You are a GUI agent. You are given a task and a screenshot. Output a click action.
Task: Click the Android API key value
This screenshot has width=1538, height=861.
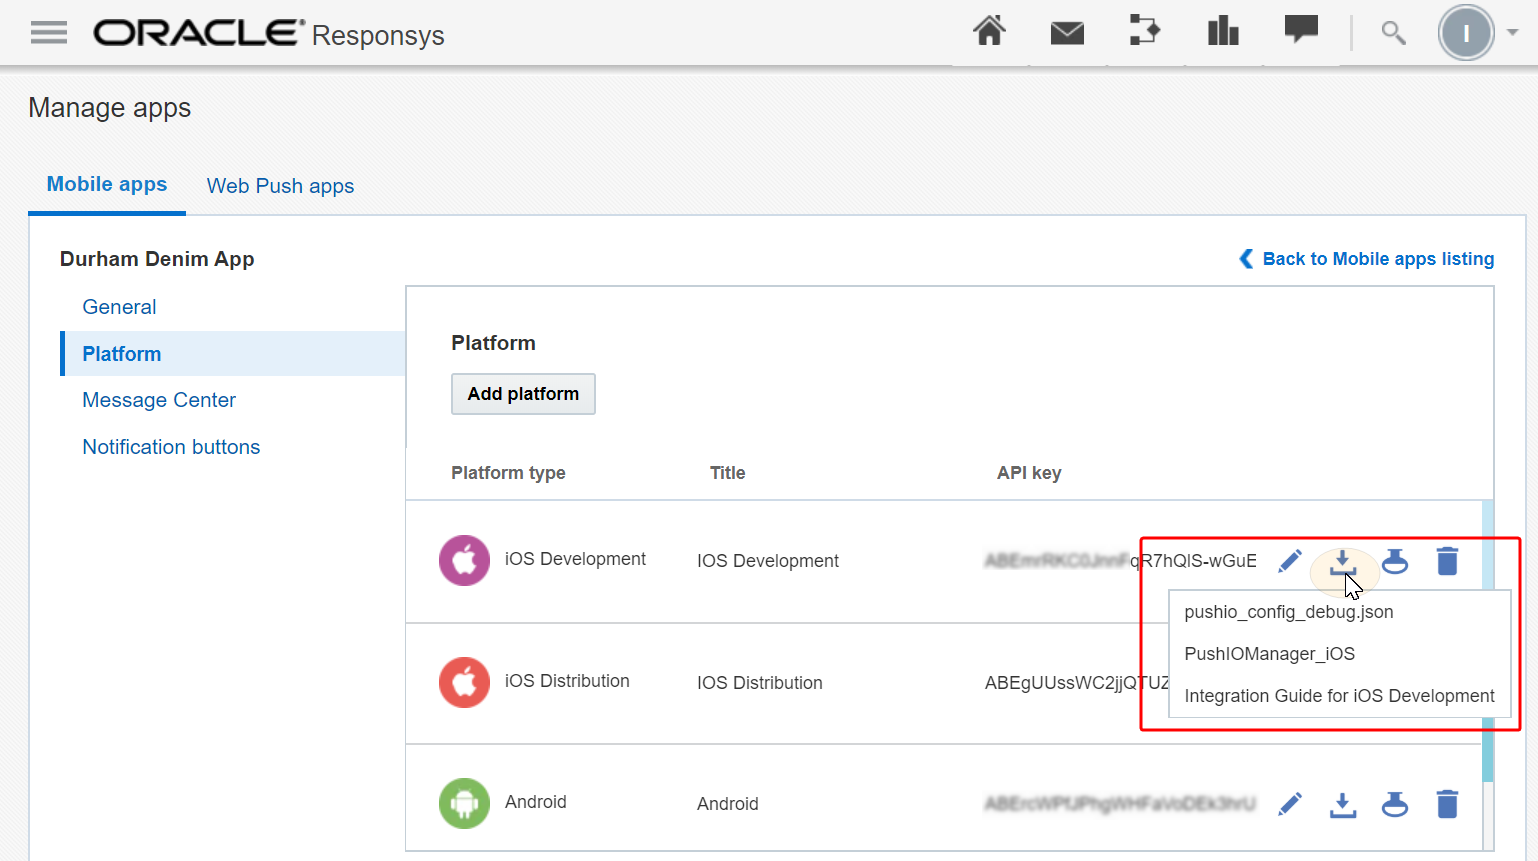coord(1120,804)
